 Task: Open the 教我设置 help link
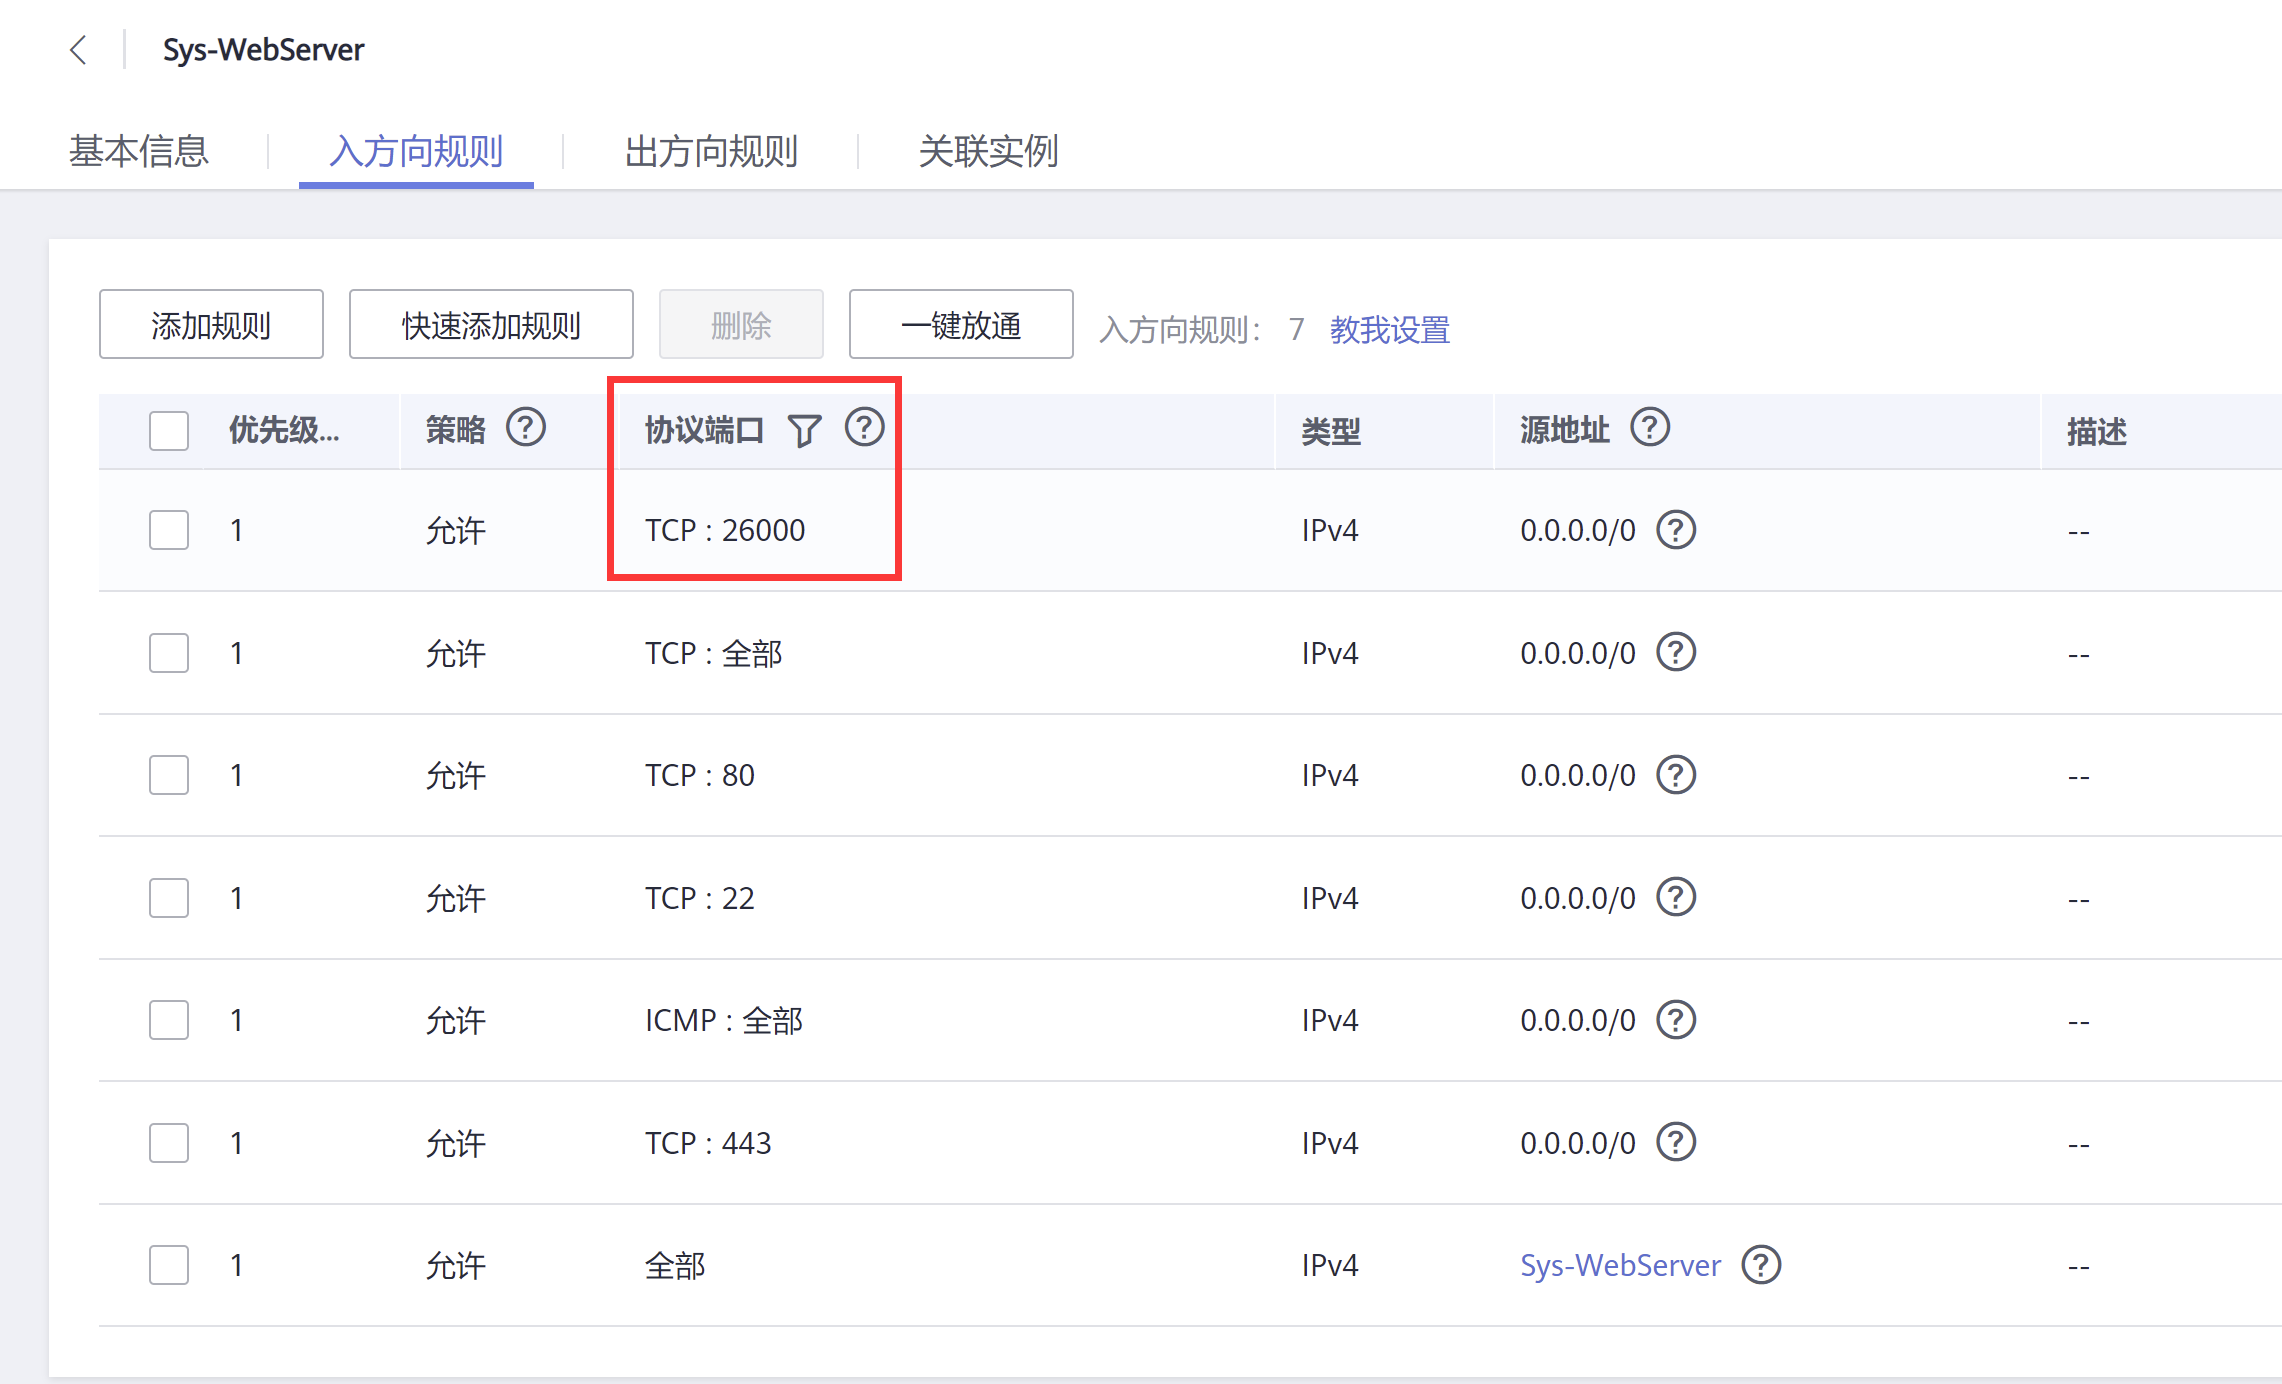tap(1389, 329)
